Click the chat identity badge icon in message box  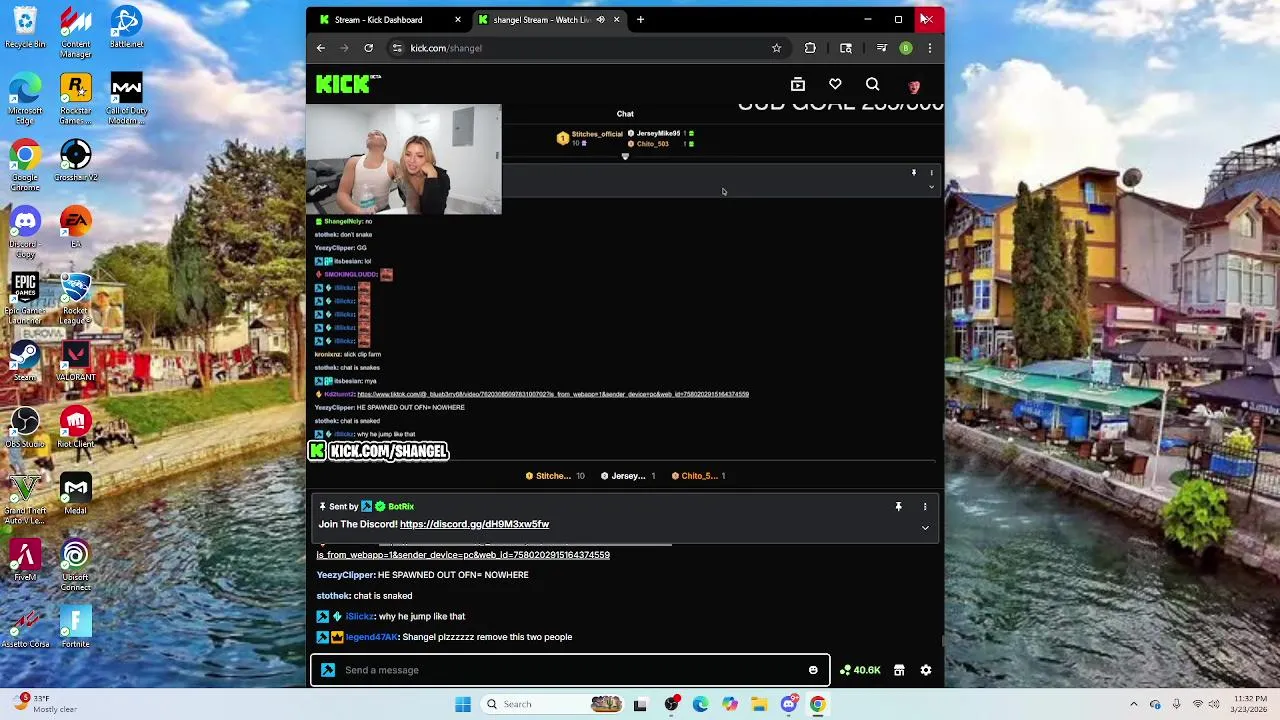coord(328,670)
